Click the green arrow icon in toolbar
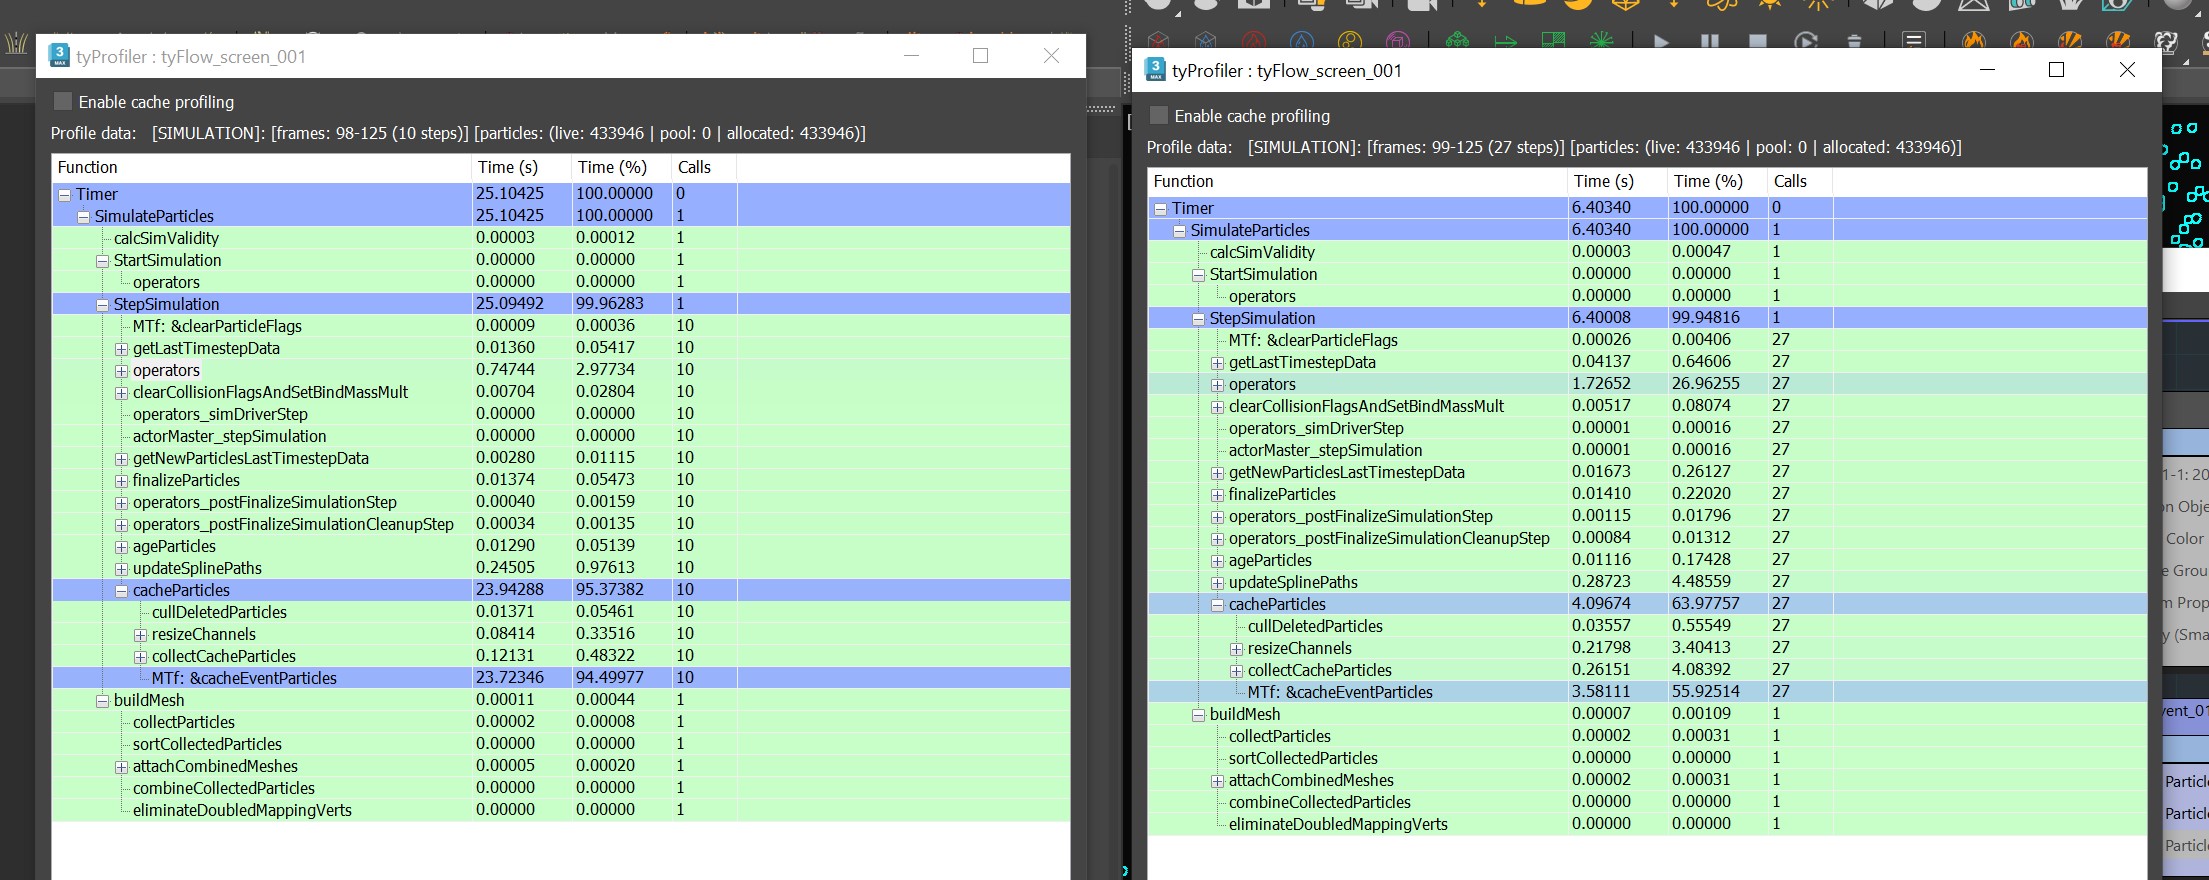 pos(1505,42)
